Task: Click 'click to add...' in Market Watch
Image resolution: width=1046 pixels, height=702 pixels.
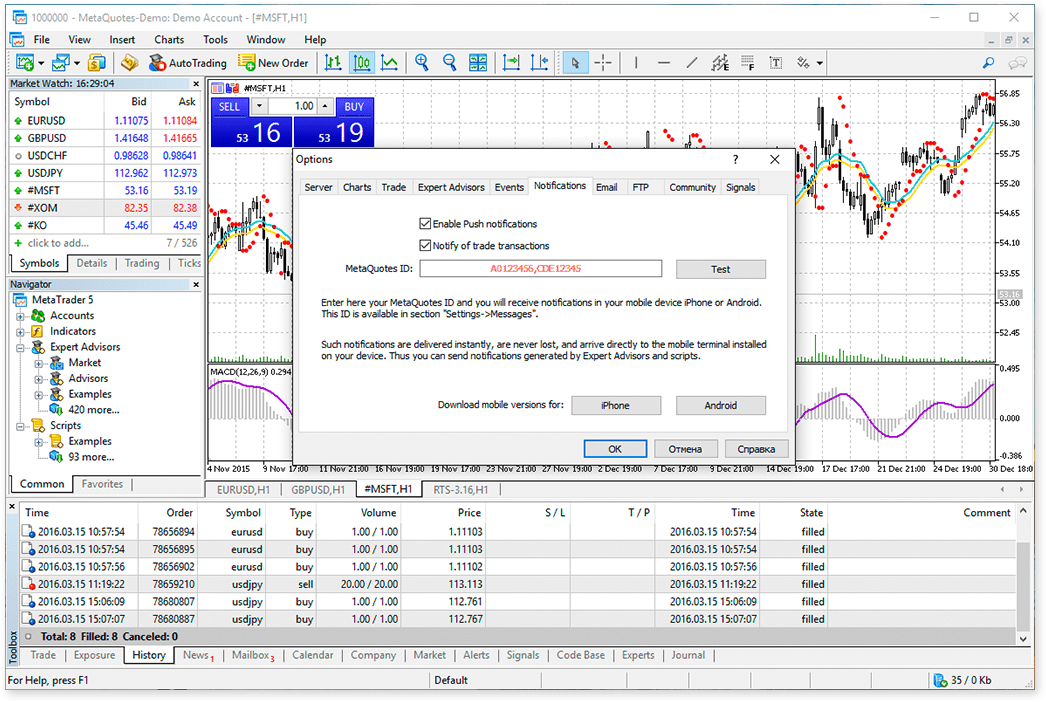Action: click(x=58, y=244)
